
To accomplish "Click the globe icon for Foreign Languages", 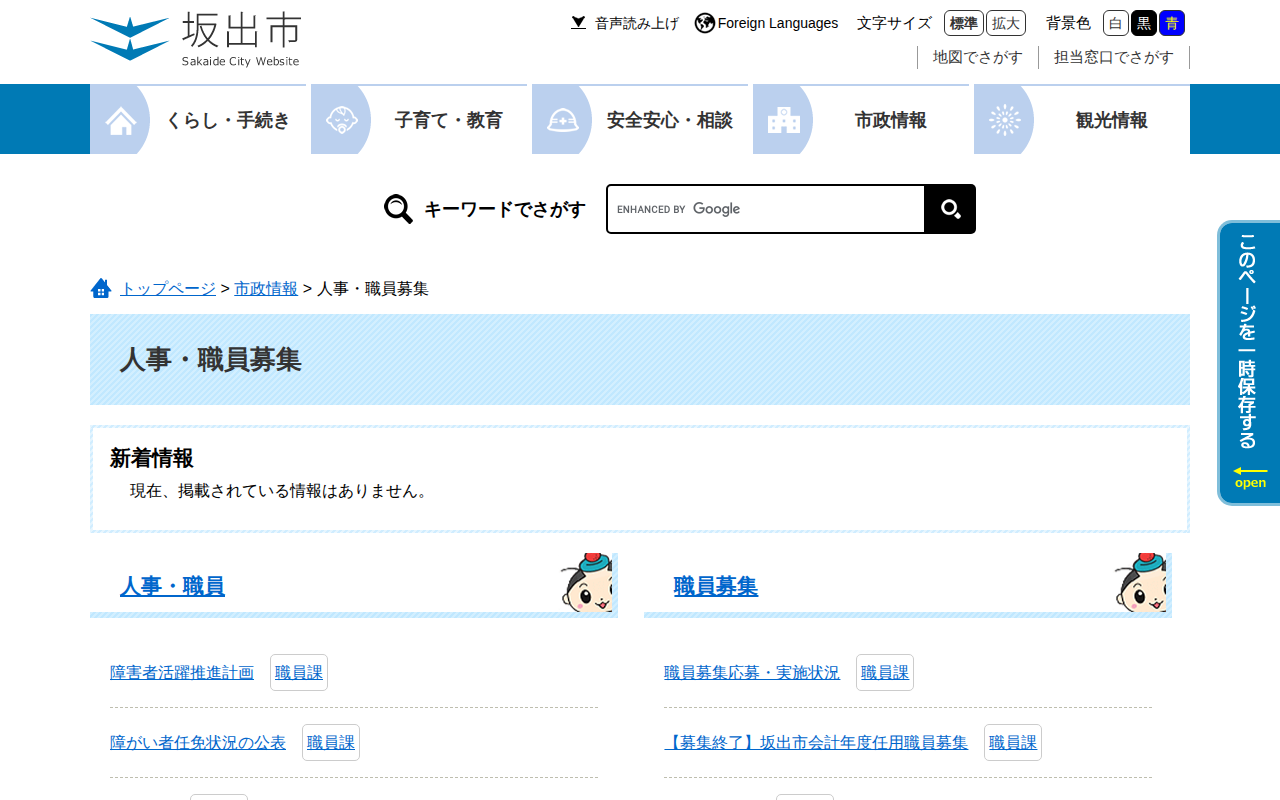I will (x=705, y=23).
